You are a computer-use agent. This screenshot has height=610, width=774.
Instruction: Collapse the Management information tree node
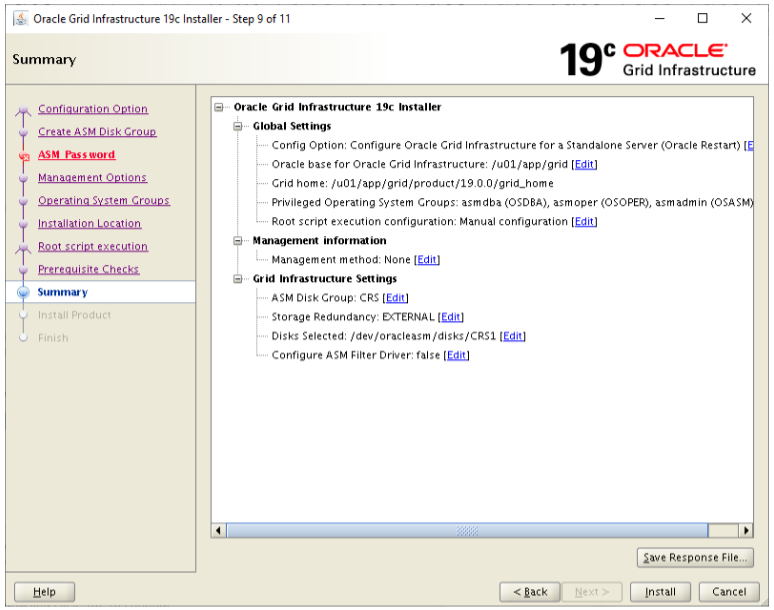click(x=238, y=241)
